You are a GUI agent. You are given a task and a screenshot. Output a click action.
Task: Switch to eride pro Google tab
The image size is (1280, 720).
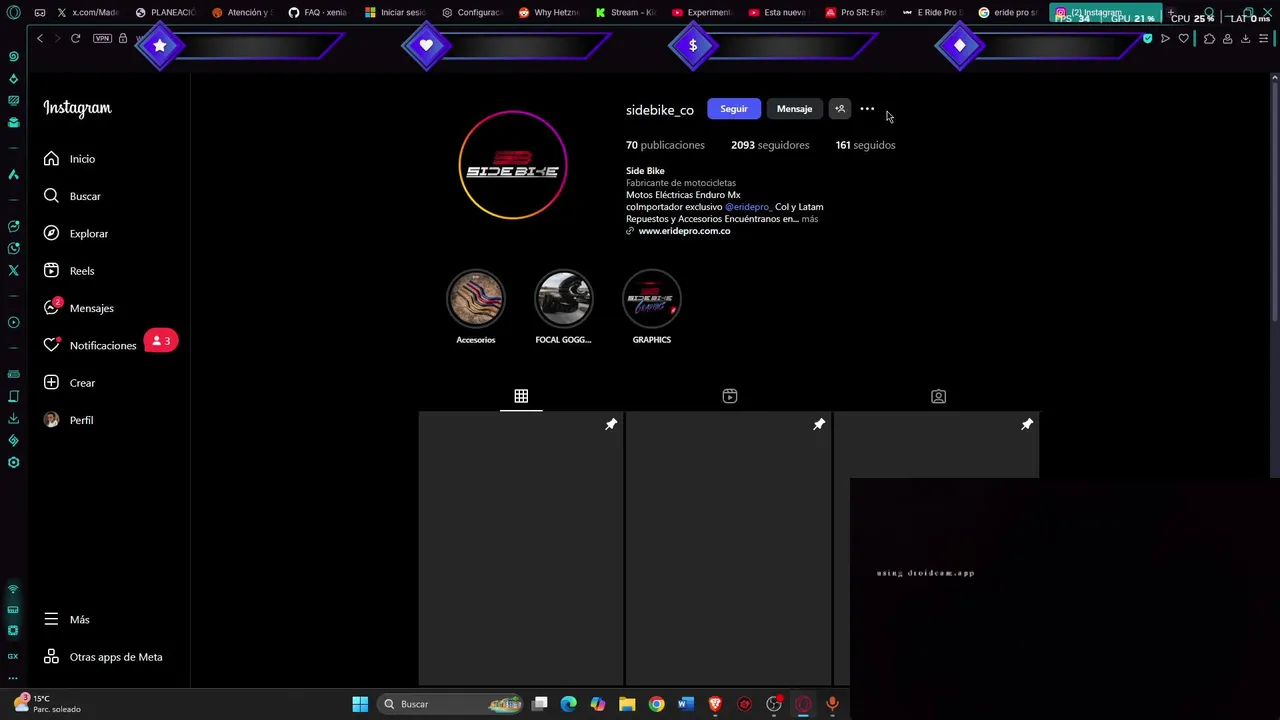(1009, 13)
